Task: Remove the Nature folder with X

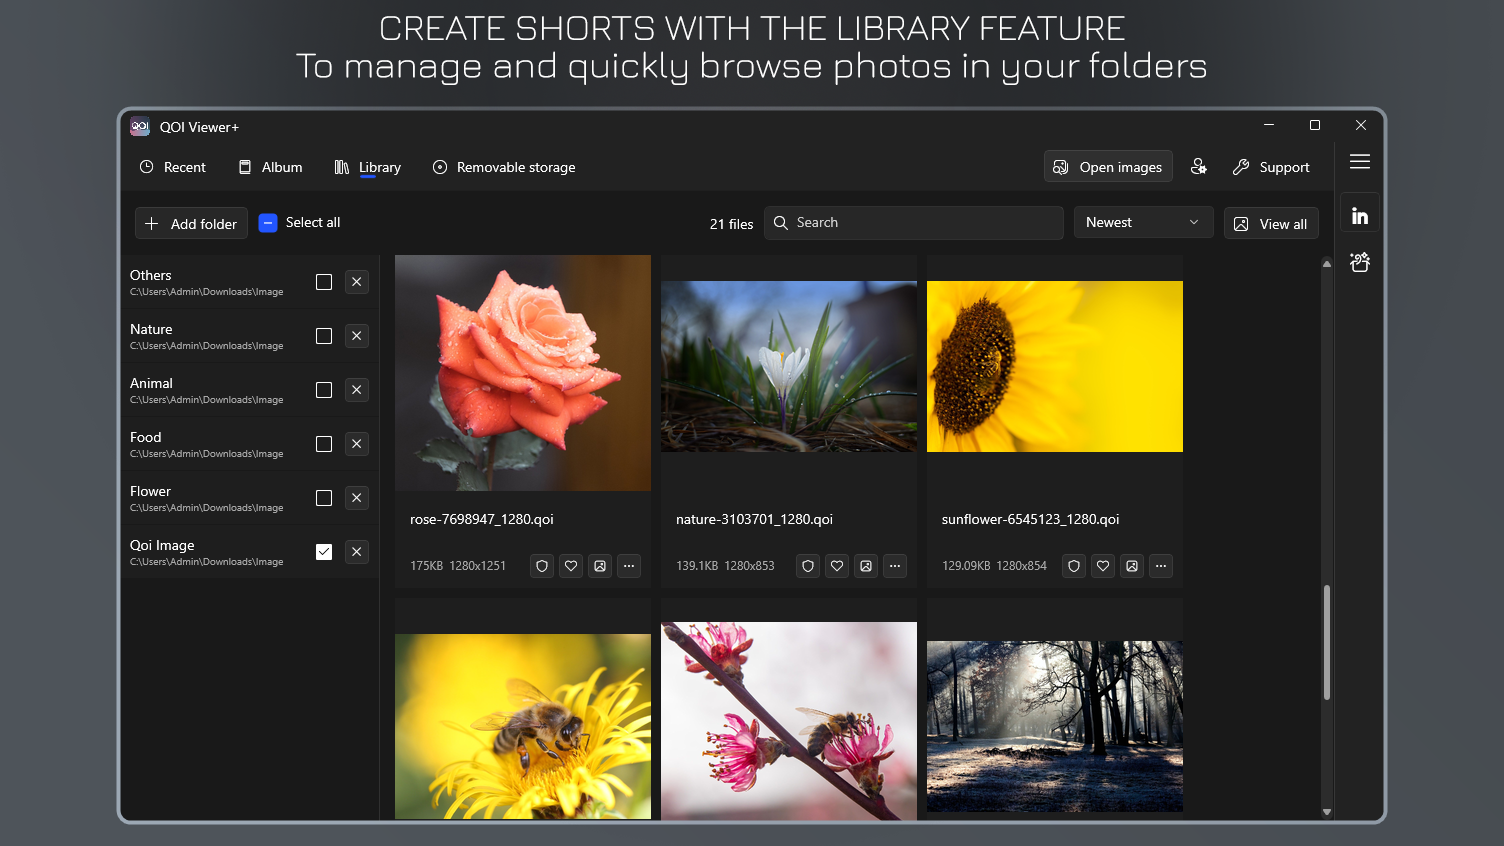Action: pyautogui.click(x=357, y=336)
